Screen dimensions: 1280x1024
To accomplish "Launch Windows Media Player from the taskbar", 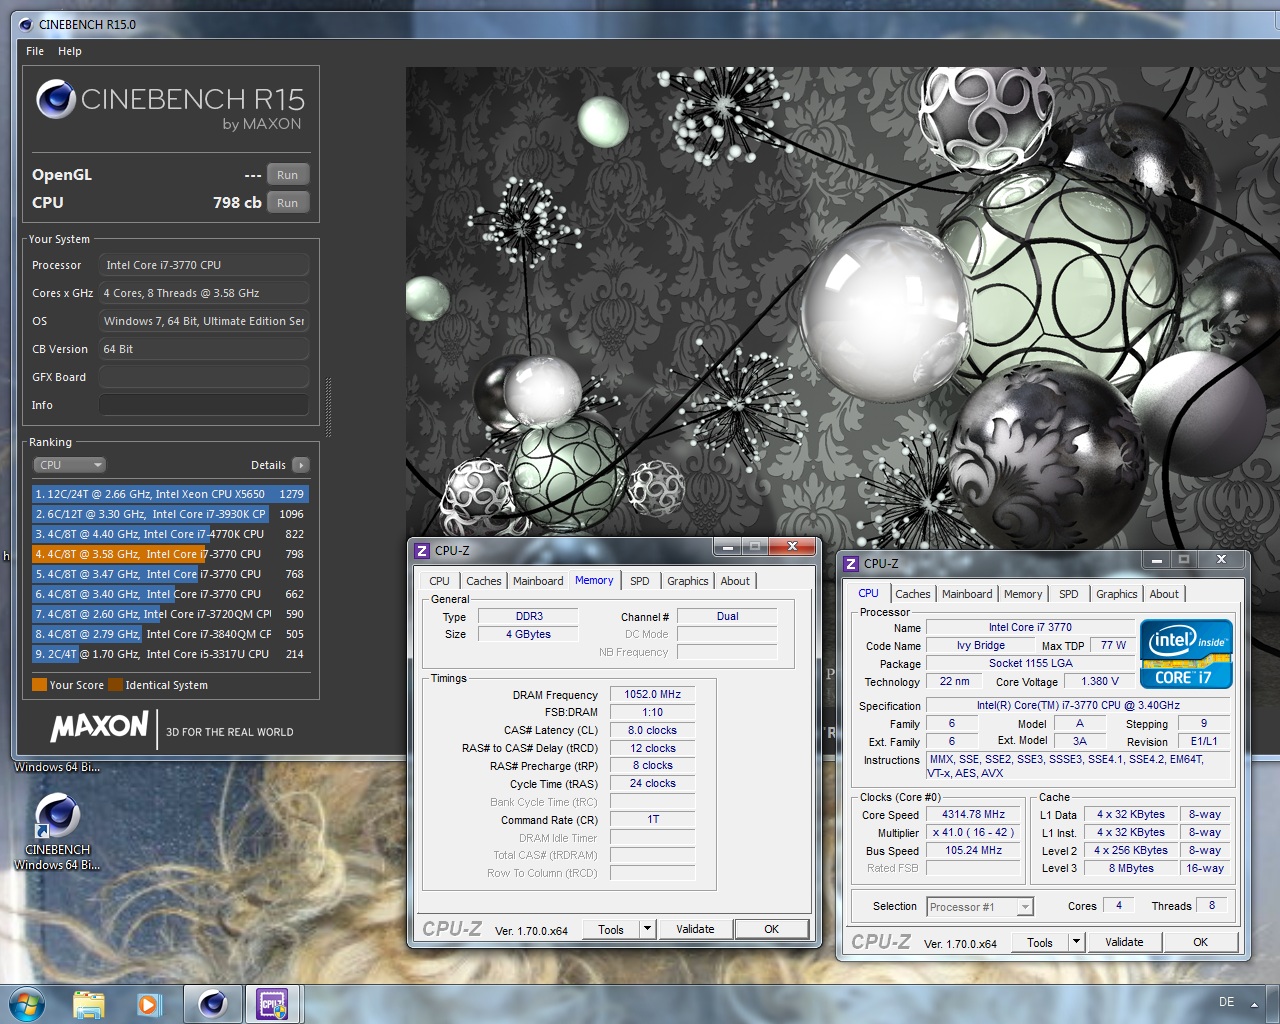I will click(x=149, y=1003).
